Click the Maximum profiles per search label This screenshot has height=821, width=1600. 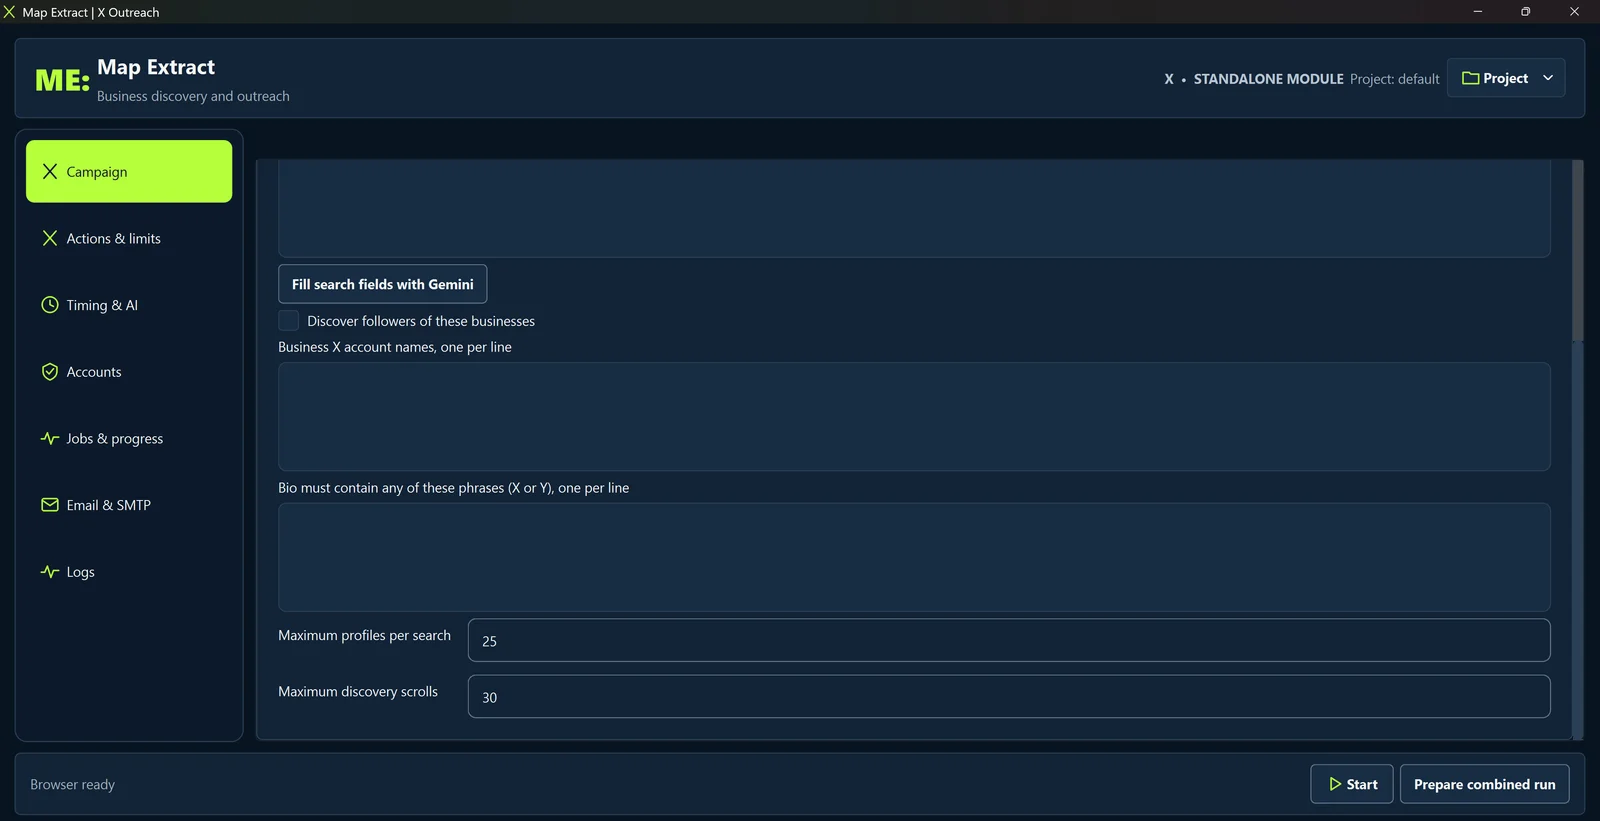[x=364, y=635]
